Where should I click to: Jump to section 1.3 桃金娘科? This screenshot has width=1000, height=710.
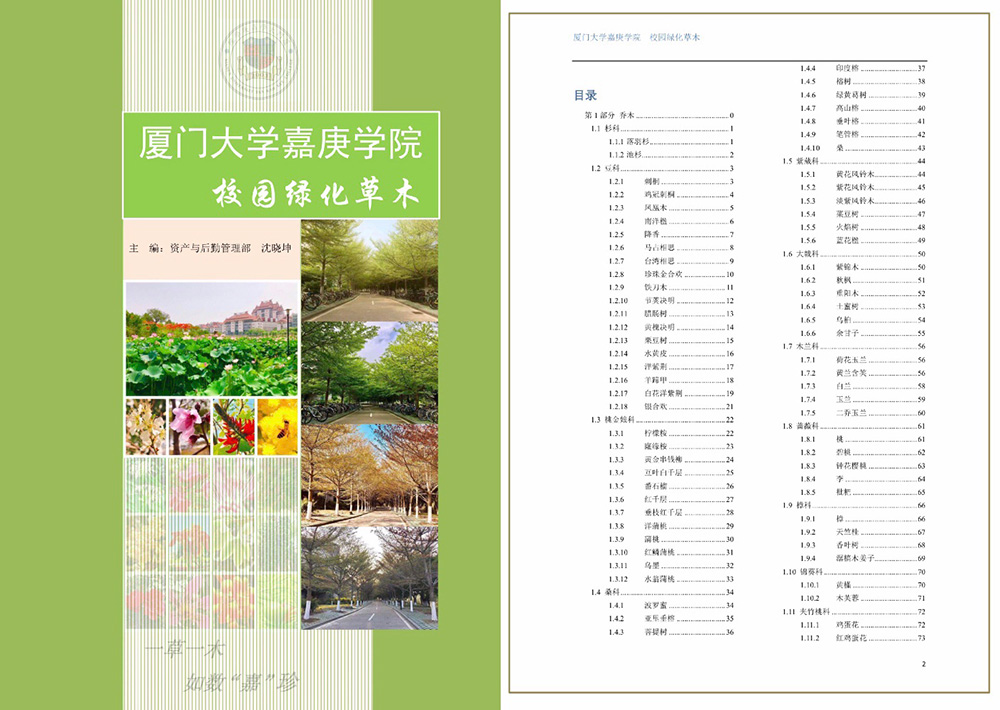[x=662, y=420]
